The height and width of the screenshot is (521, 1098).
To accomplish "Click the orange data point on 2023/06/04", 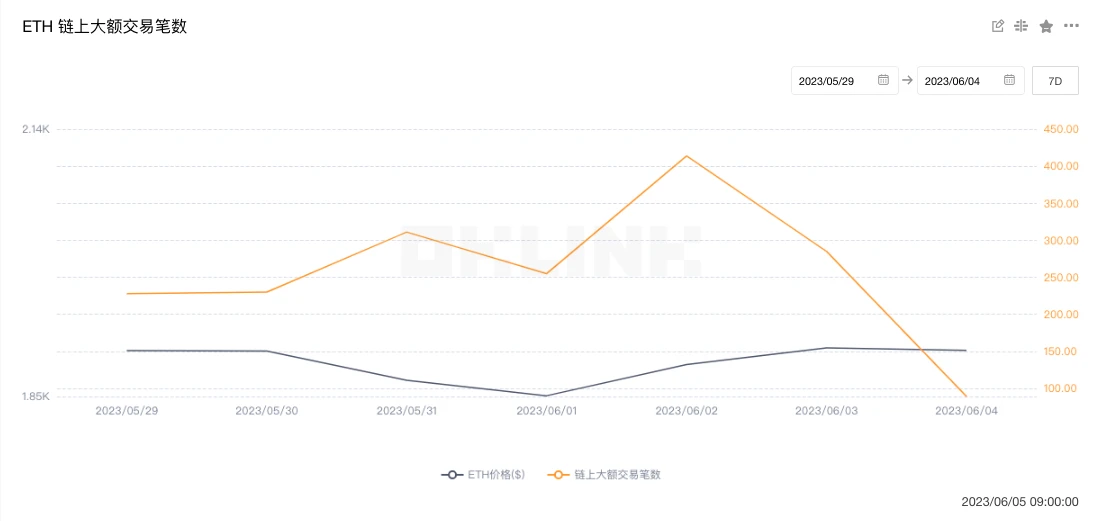I will point(966,396).
